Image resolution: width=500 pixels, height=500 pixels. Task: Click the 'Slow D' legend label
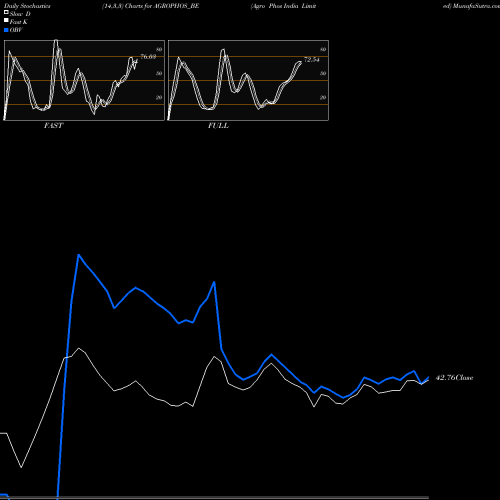point(20,14)
